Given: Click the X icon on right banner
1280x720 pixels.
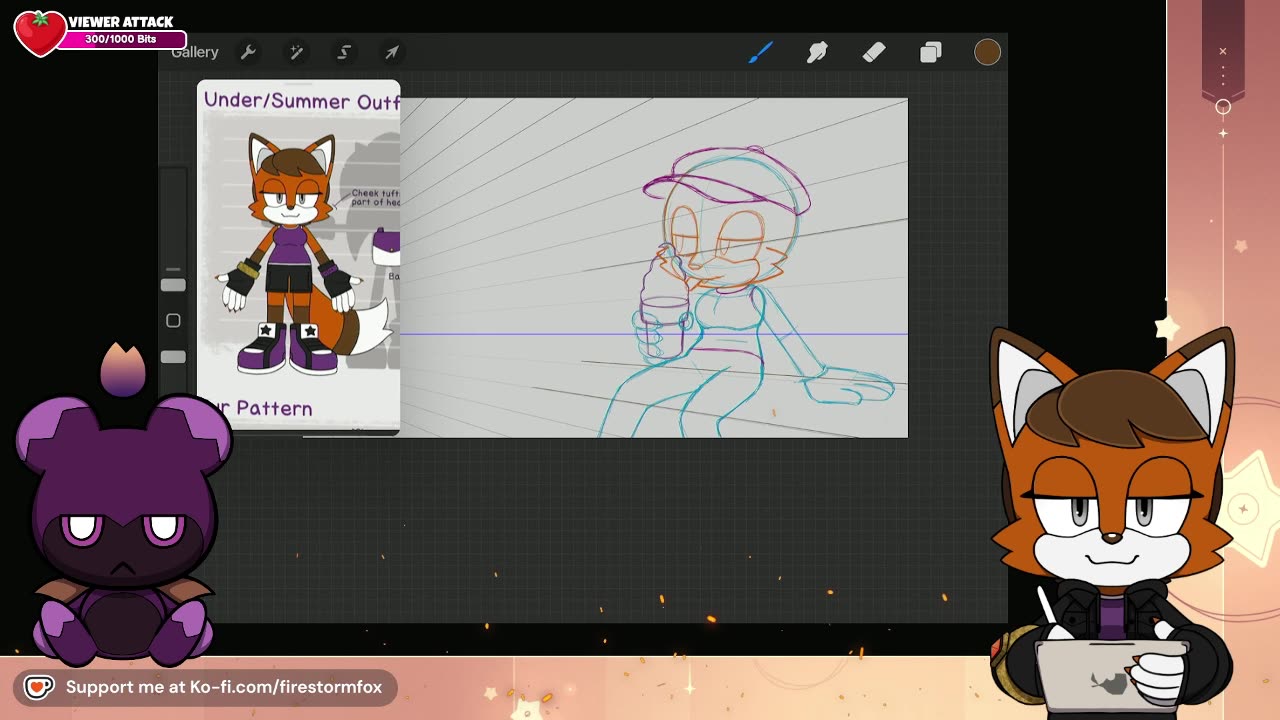Looking at the screenshot, I should pos(1222,51).
